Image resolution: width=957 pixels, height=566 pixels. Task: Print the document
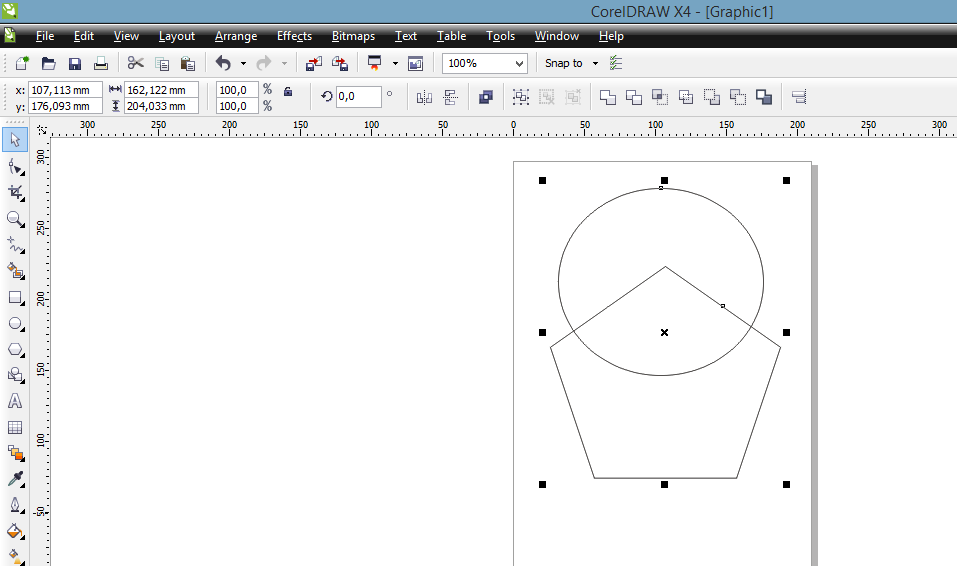tap(101, 63)
